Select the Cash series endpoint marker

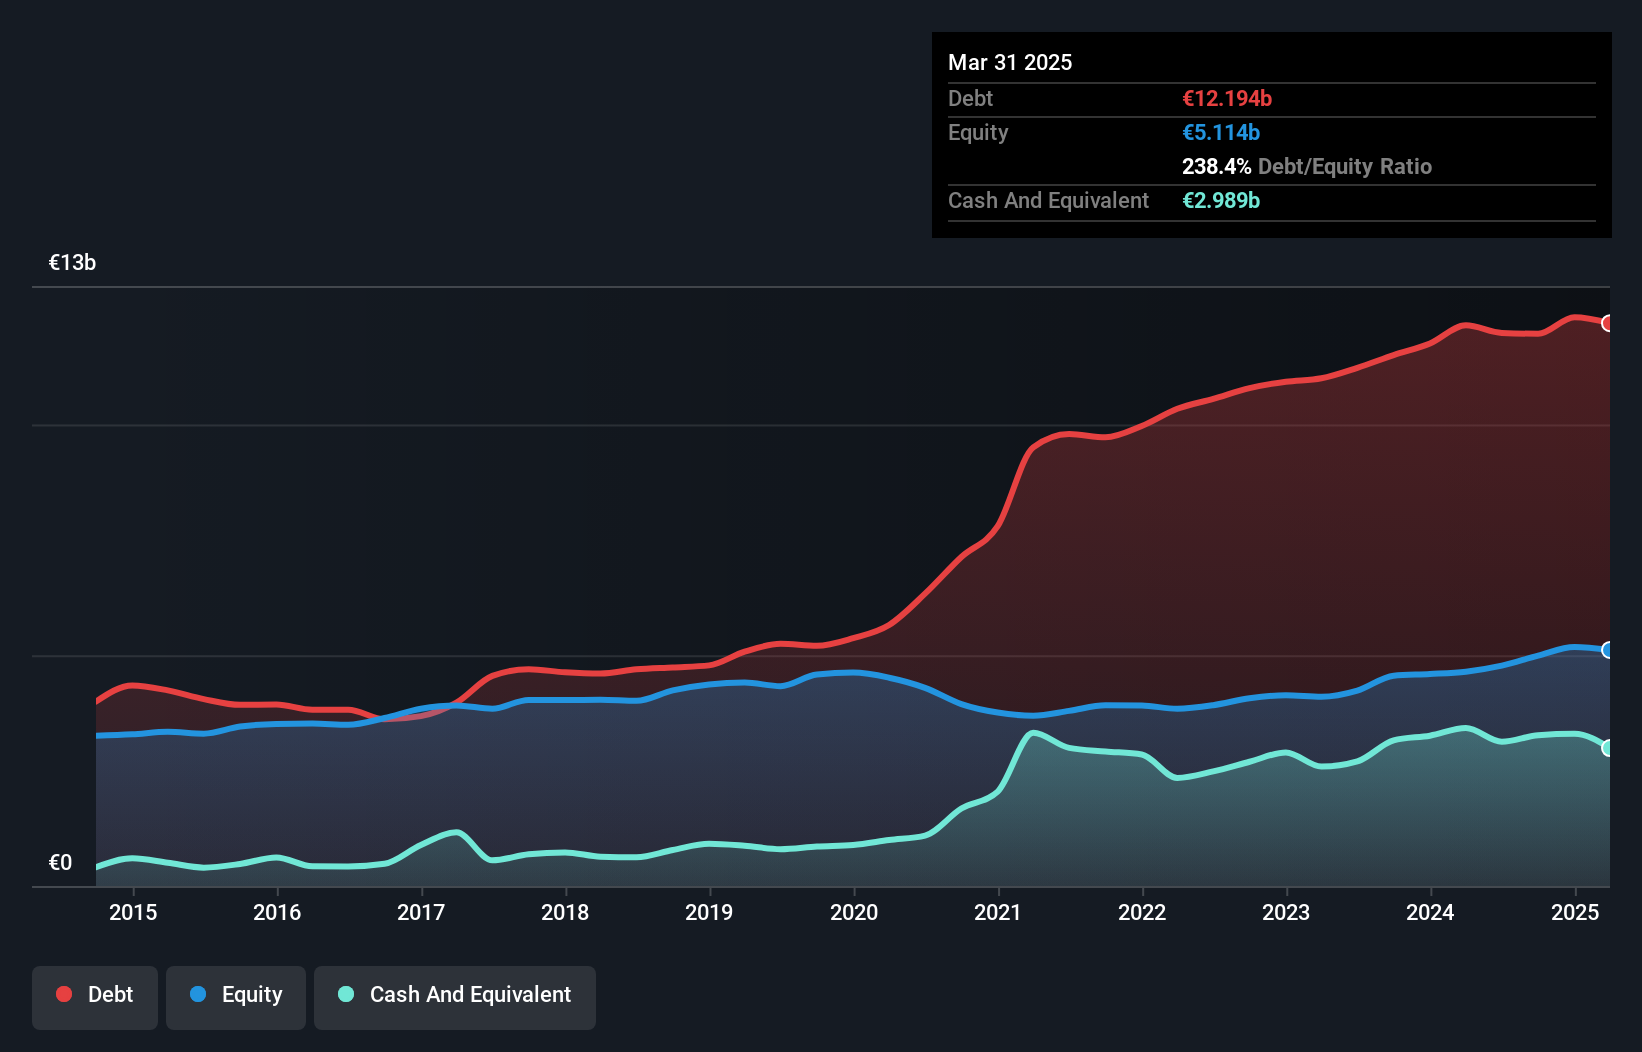coord(1607,748)
